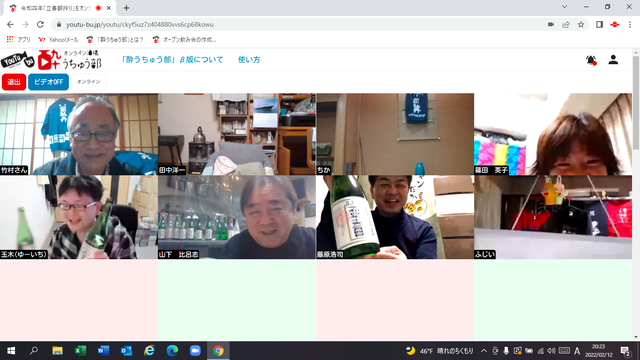Open a new Chrome tab
The image size is (640, 360).
point(126,8)
